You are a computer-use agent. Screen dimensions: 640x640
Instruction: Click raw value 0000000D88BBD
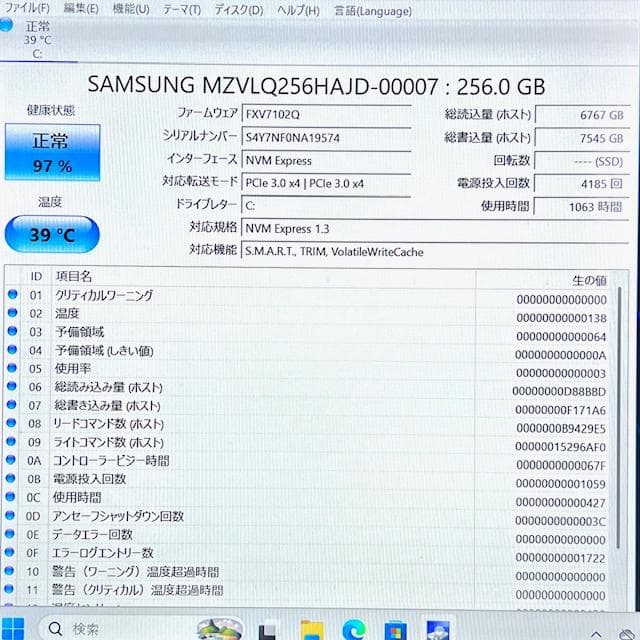pyautogui.click(x=559, y=392)
